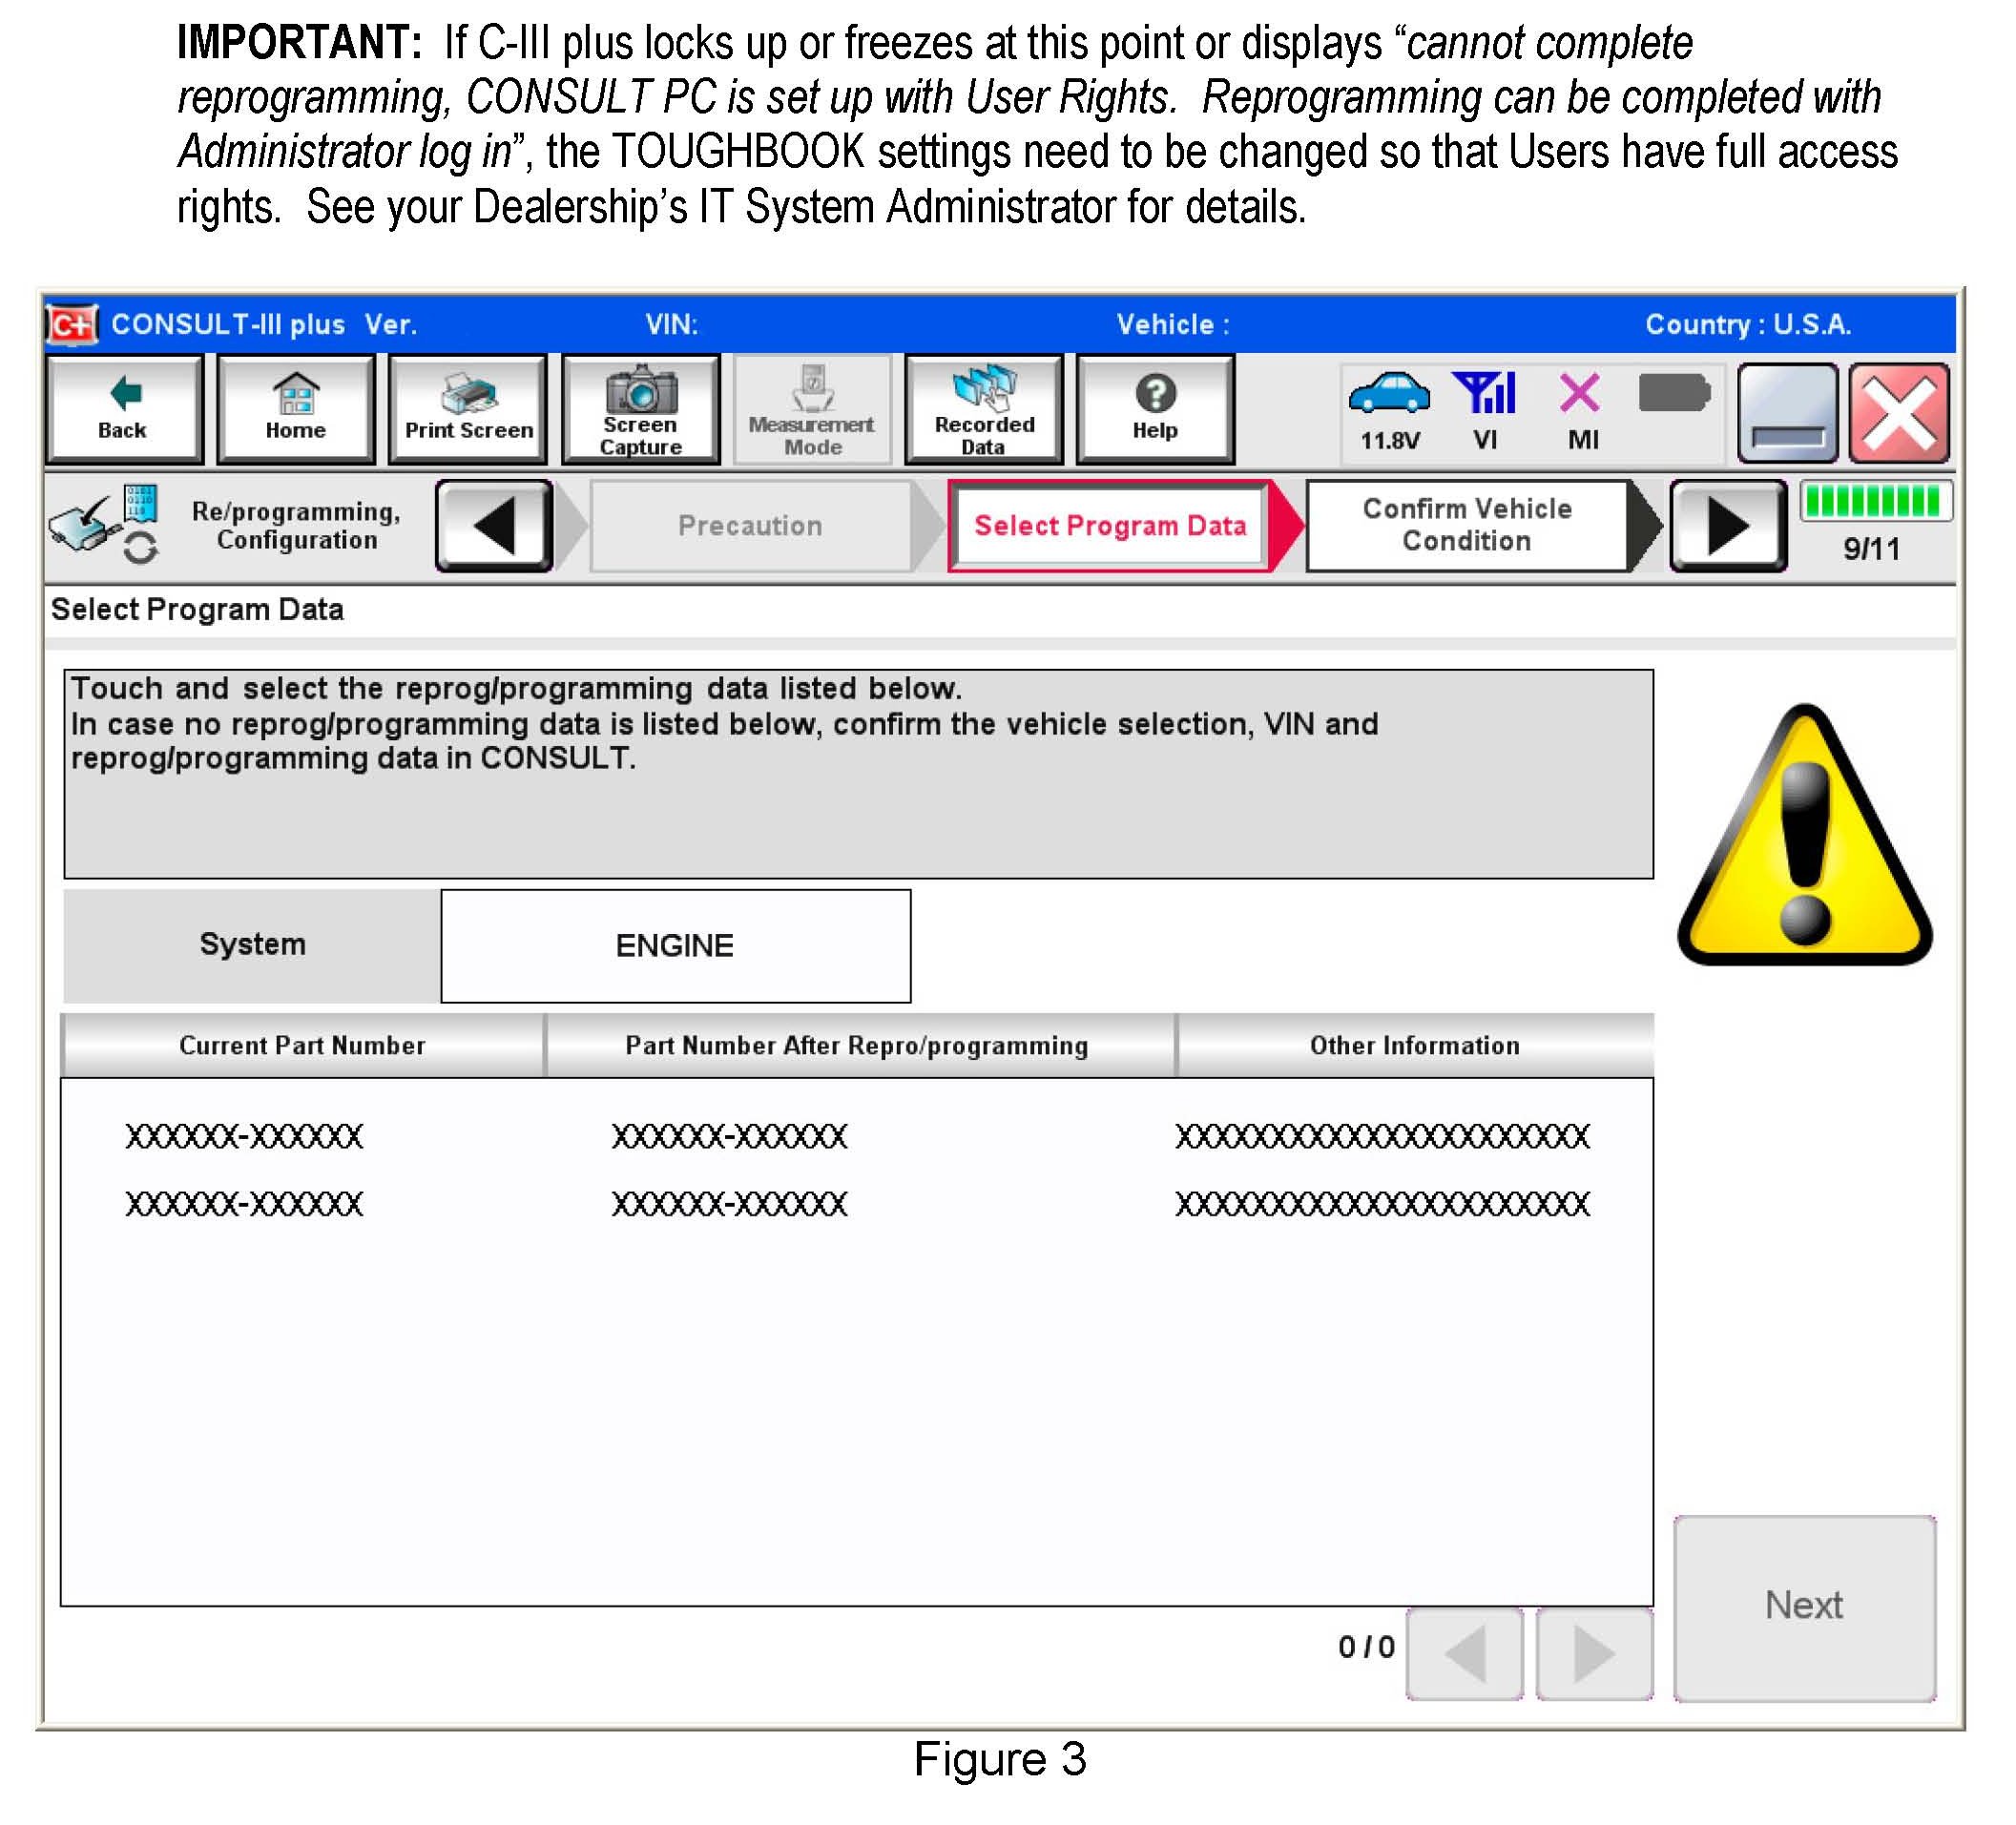
Task: Take a Screen Capture
Action: click(x=641, y=409)
